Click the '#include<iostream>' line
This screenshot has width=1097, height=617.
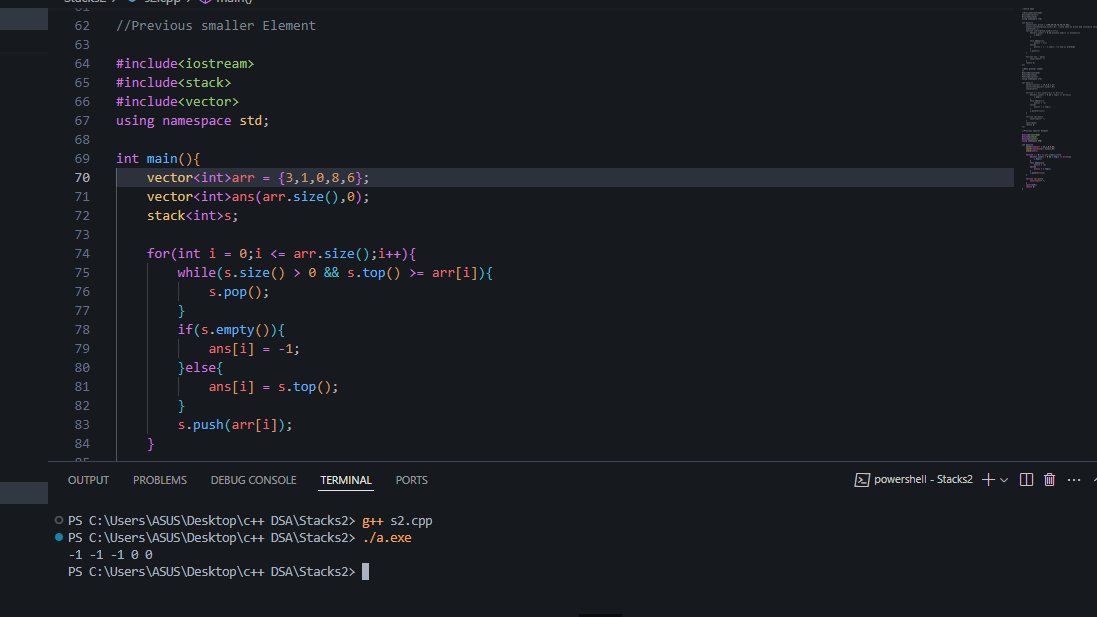[185, 64]
